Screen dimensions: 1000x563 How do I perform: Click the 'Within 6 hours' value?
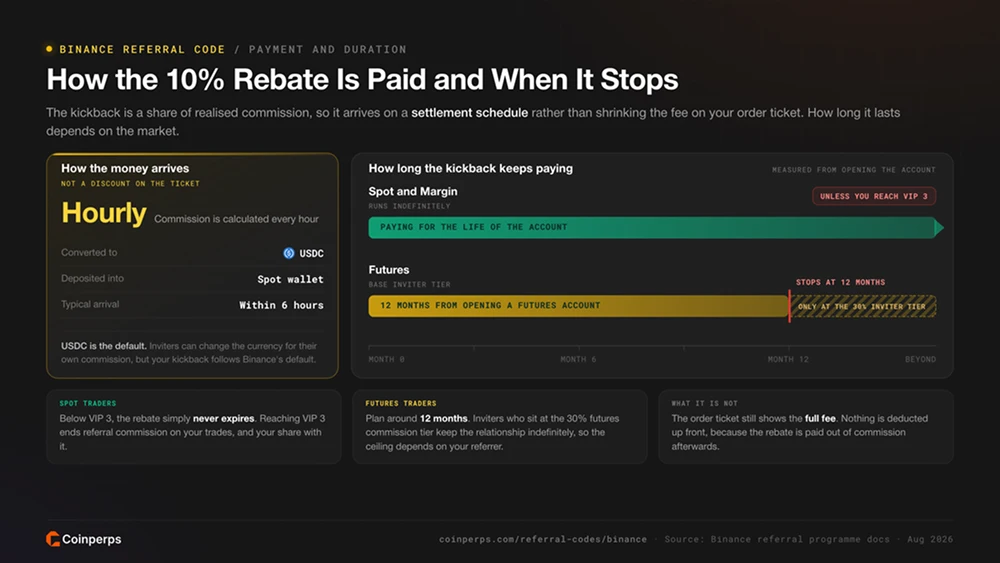[x=281, y=305]
